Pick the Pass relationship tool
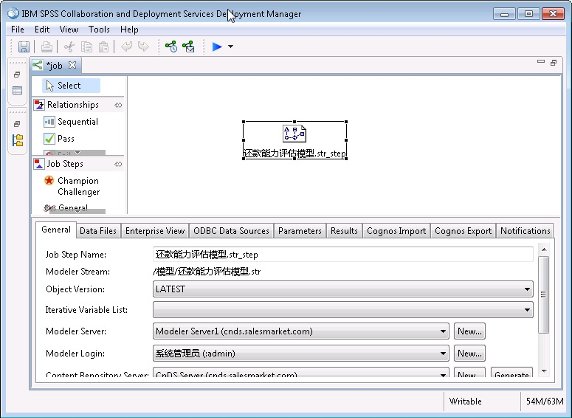This screenshot has width=572, height=418. coord(59,139)
